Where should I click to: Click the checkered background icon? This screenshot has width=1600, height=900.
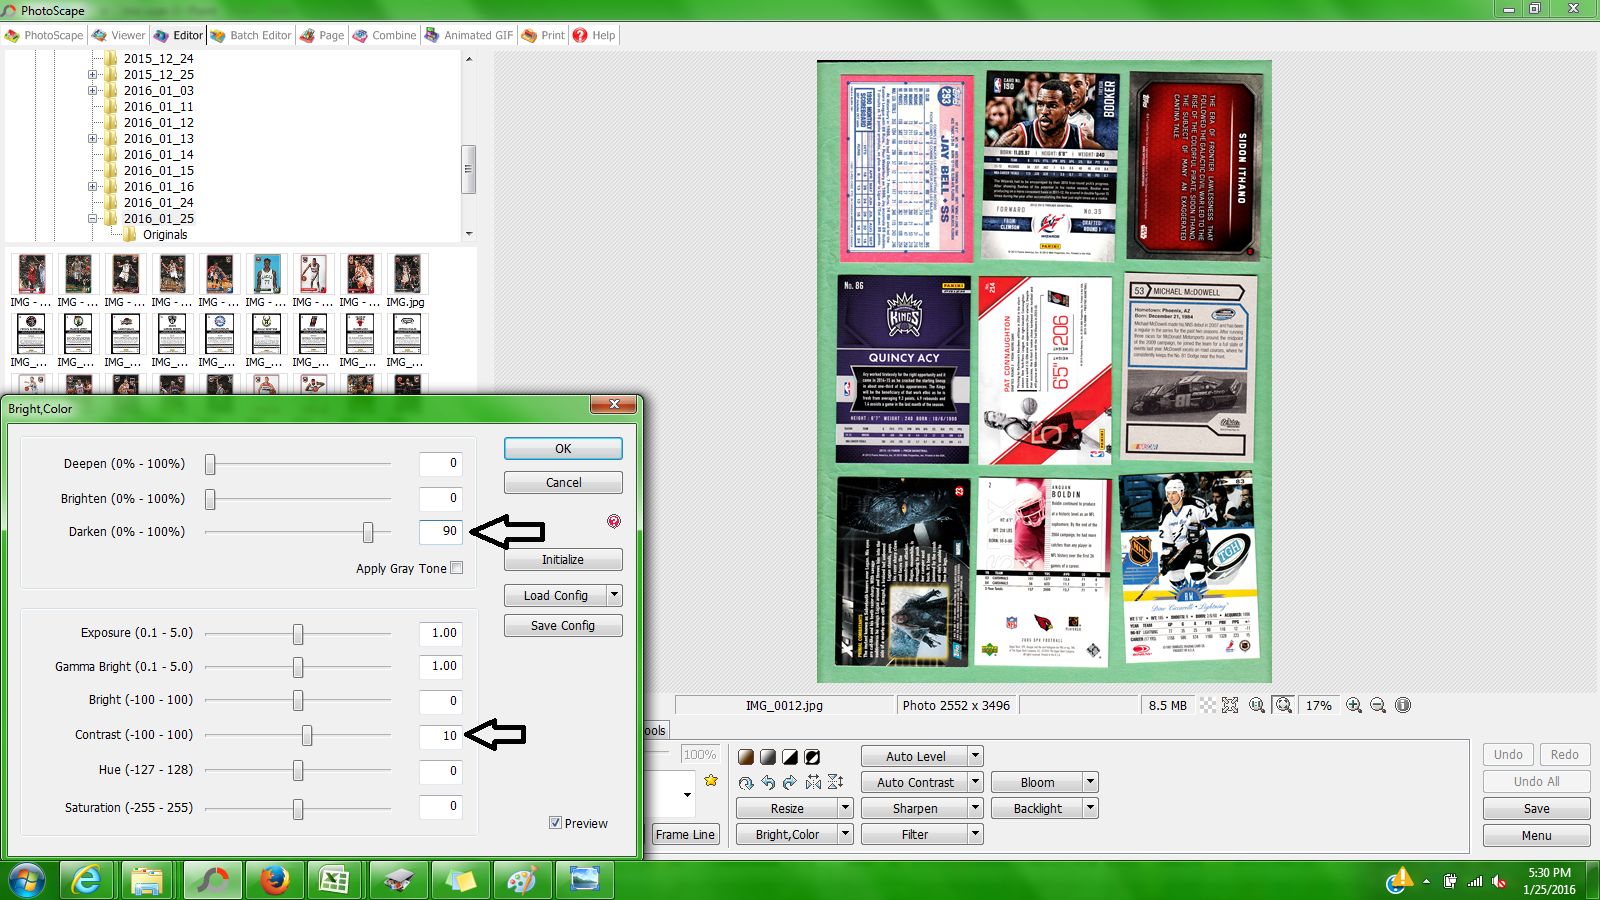coord(1208,705)
